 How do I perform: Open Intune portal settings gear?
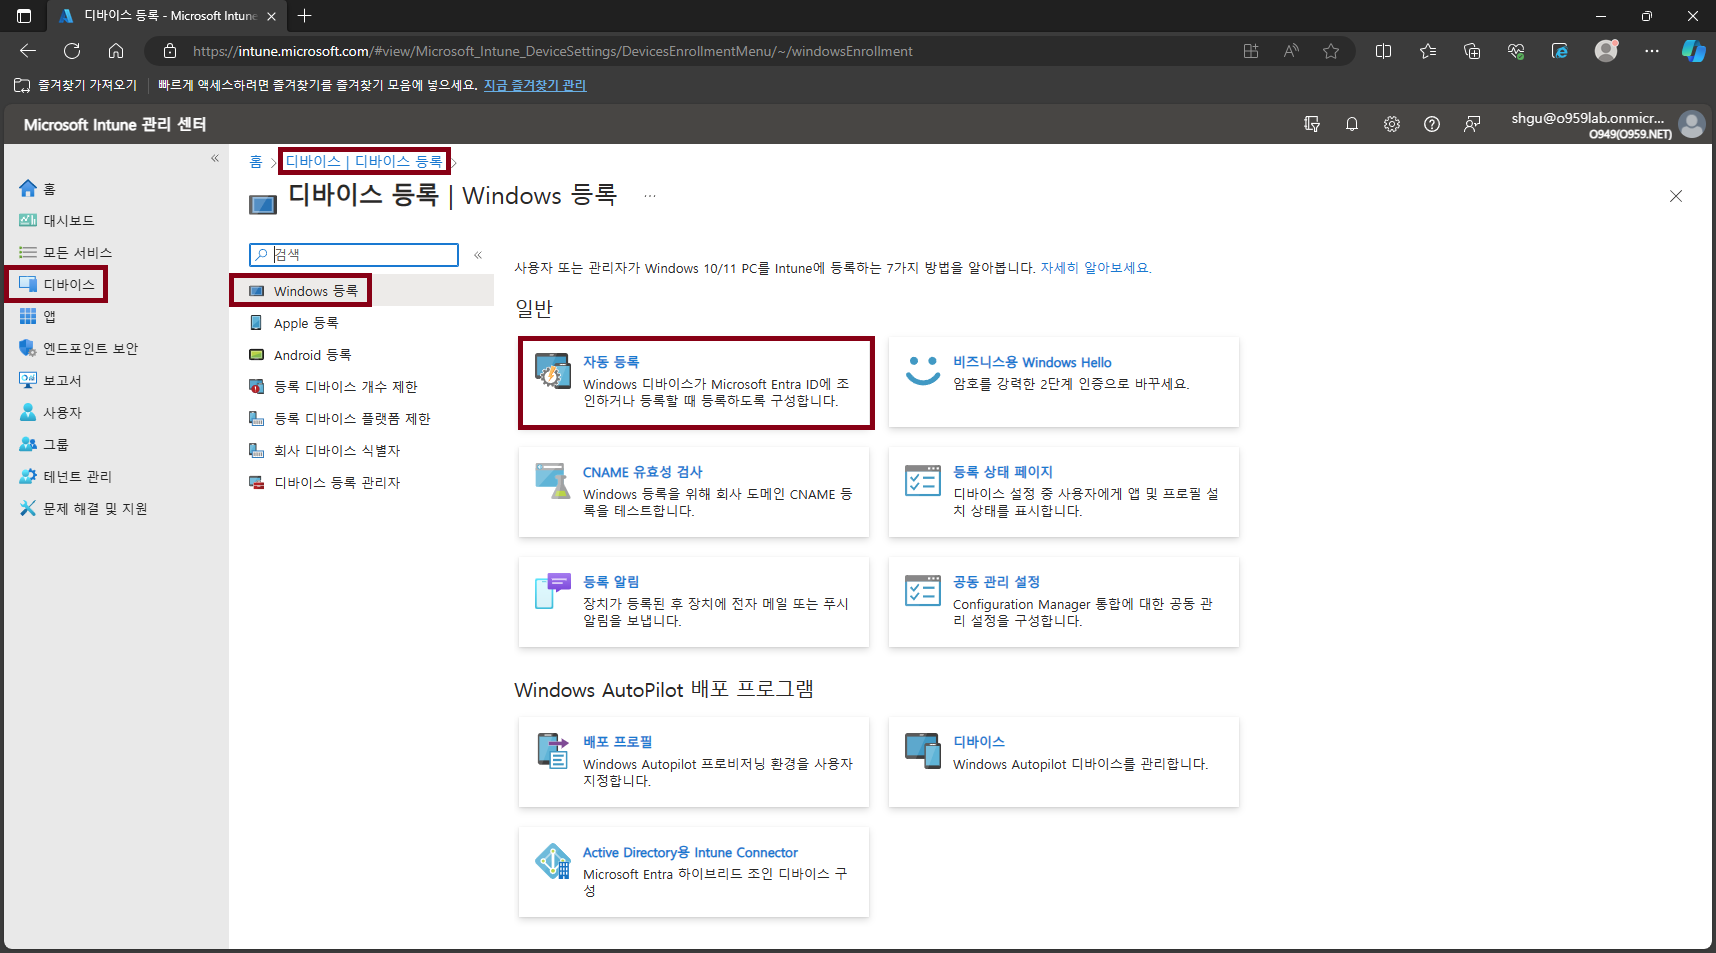tap(1392, 124)
